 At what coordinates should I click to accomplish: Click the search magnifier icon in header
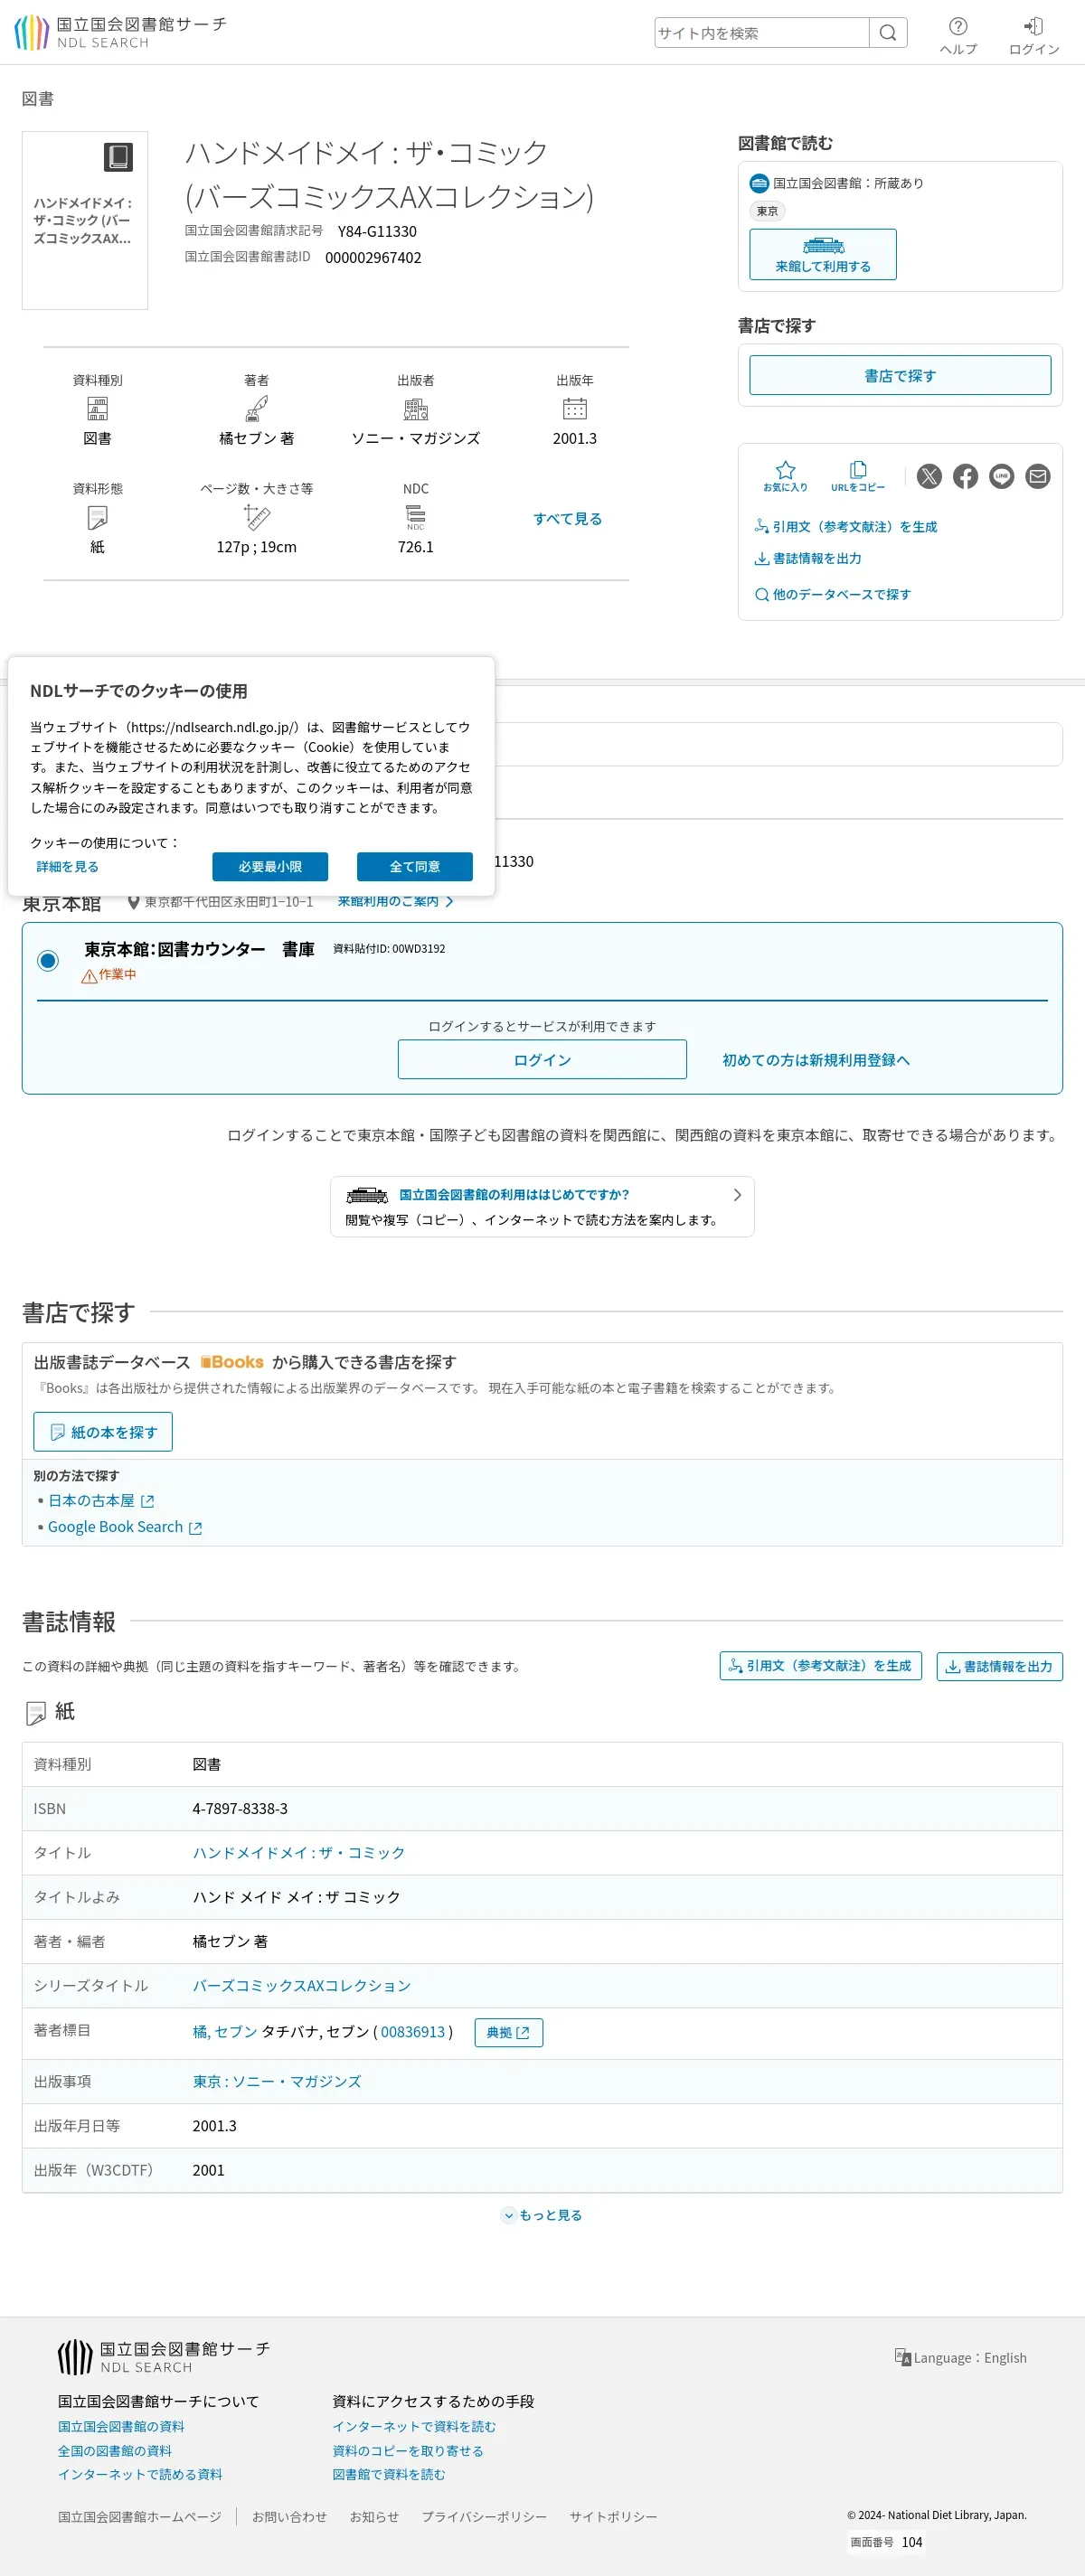(887, 33)
